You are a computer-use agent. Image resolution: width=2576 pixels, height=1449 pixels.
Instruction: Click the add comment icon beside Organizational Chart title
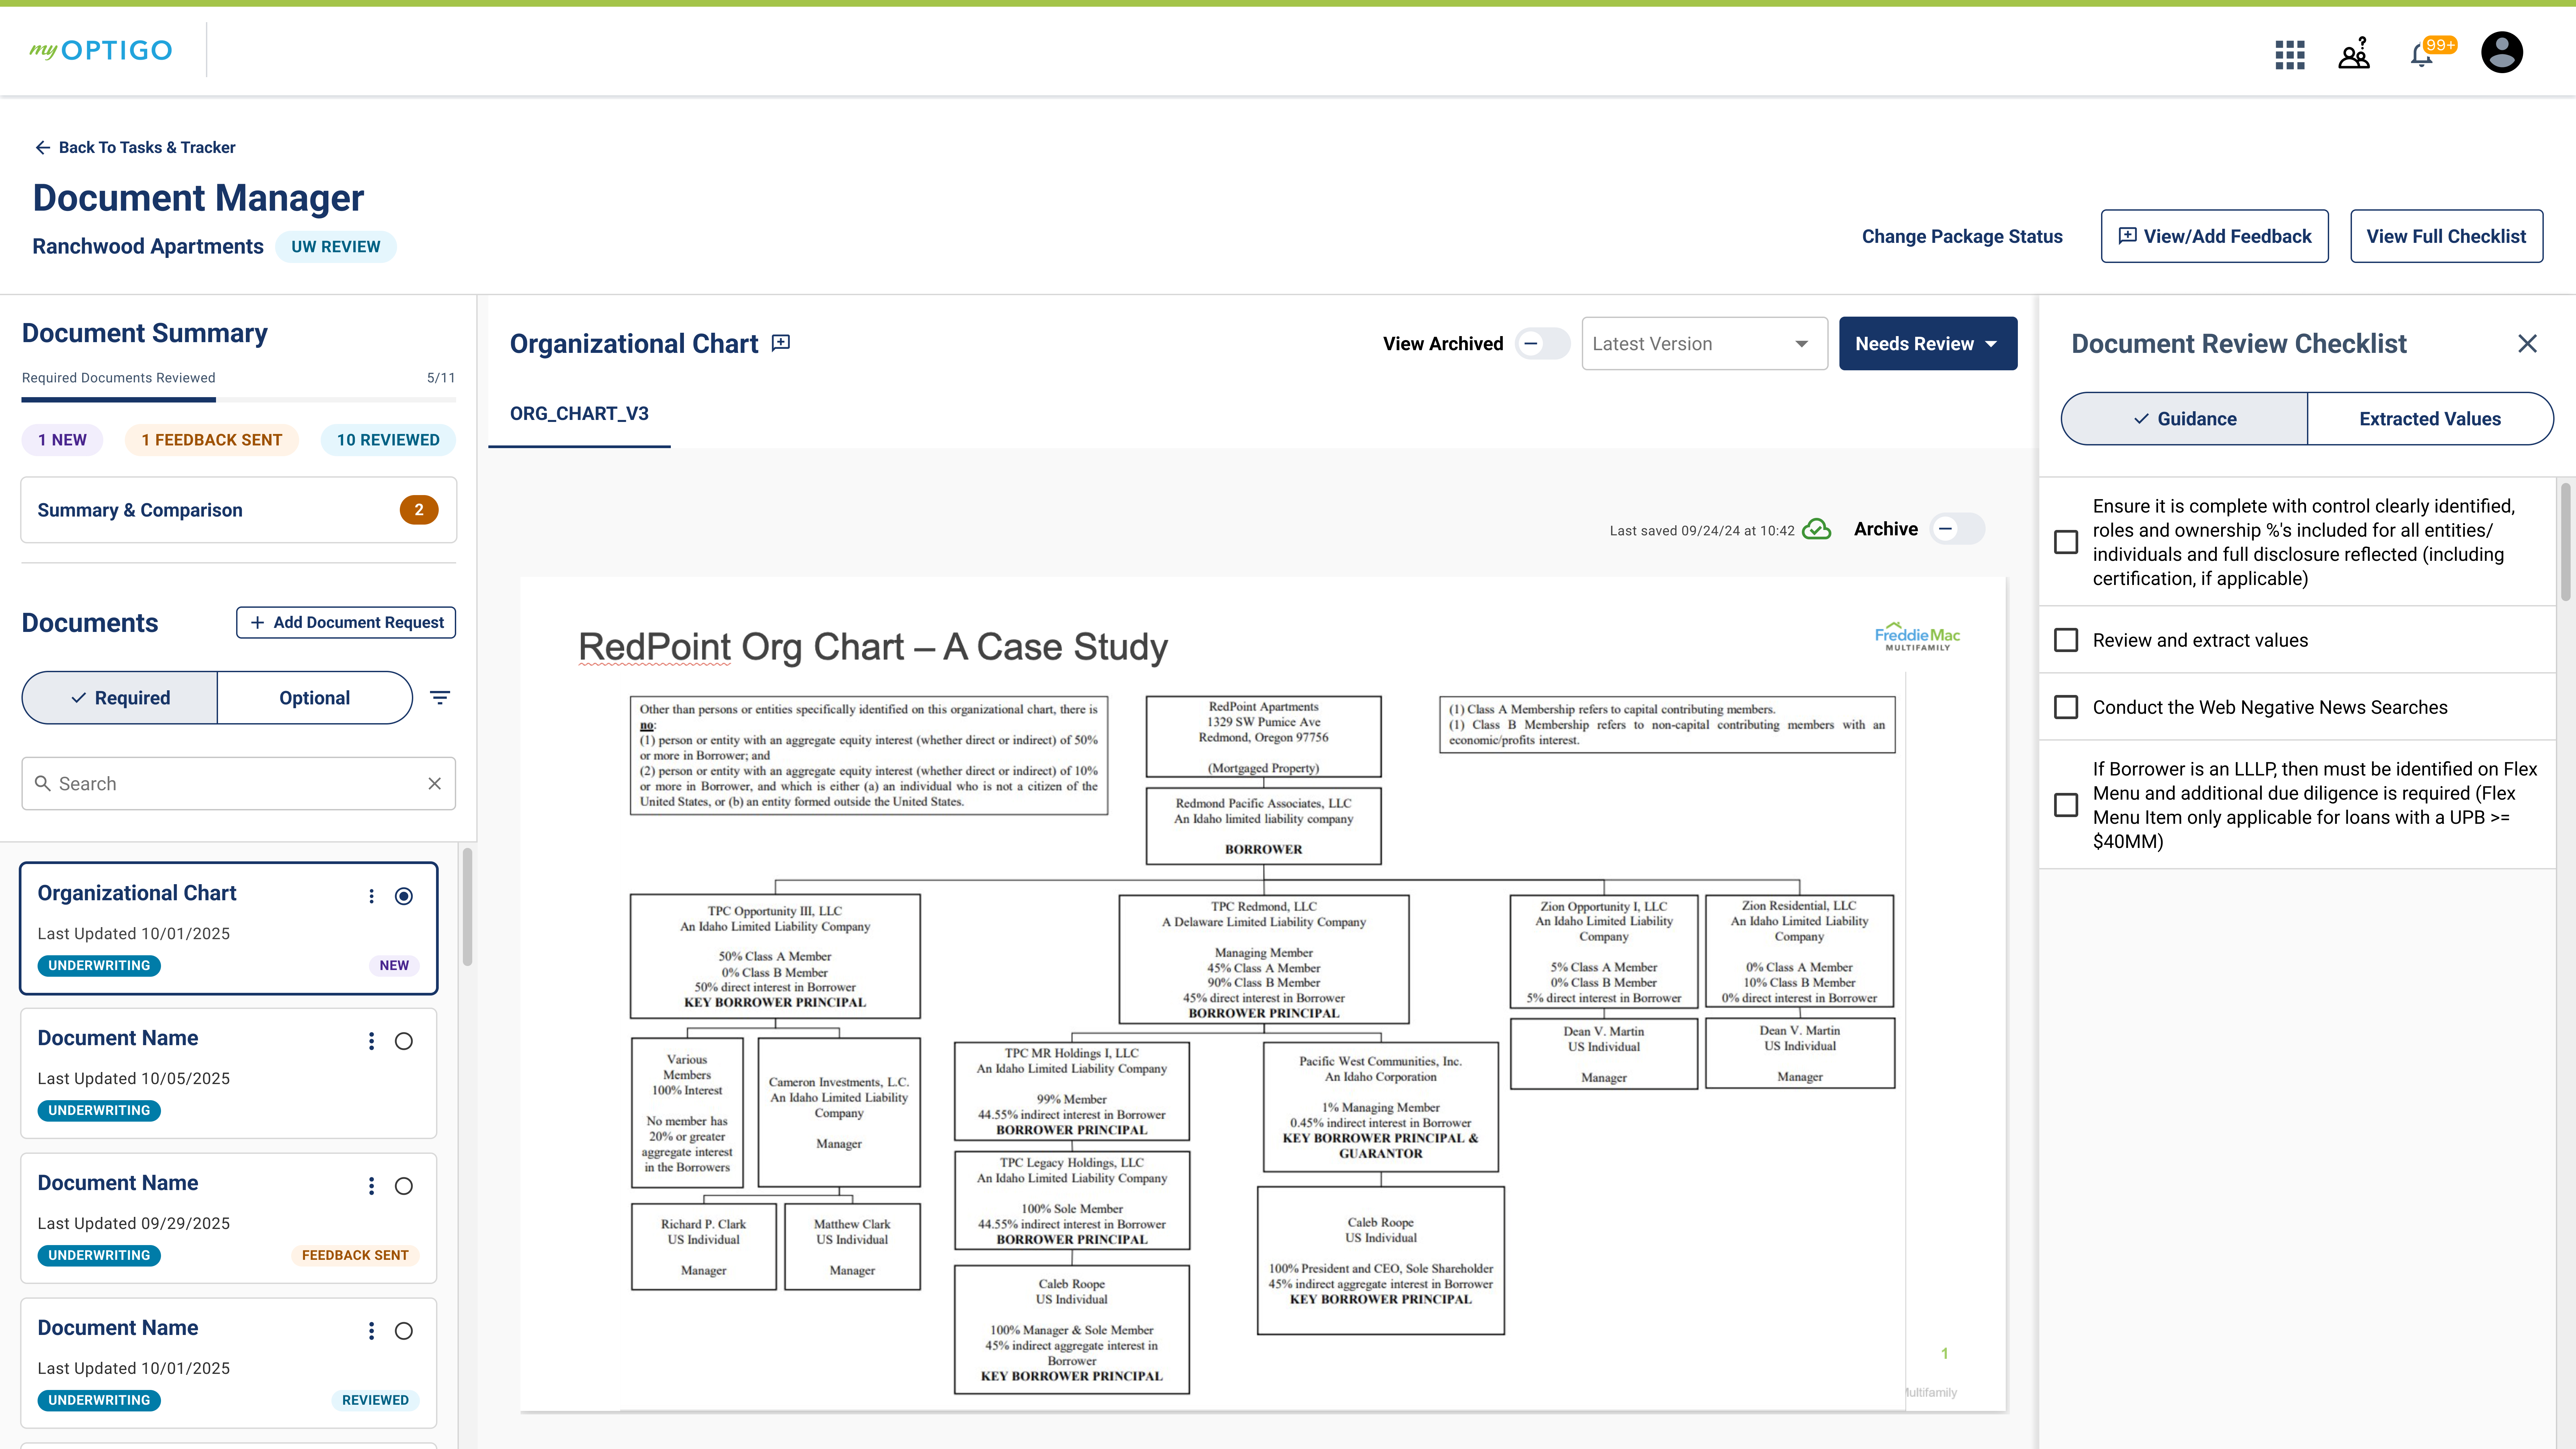781,343
